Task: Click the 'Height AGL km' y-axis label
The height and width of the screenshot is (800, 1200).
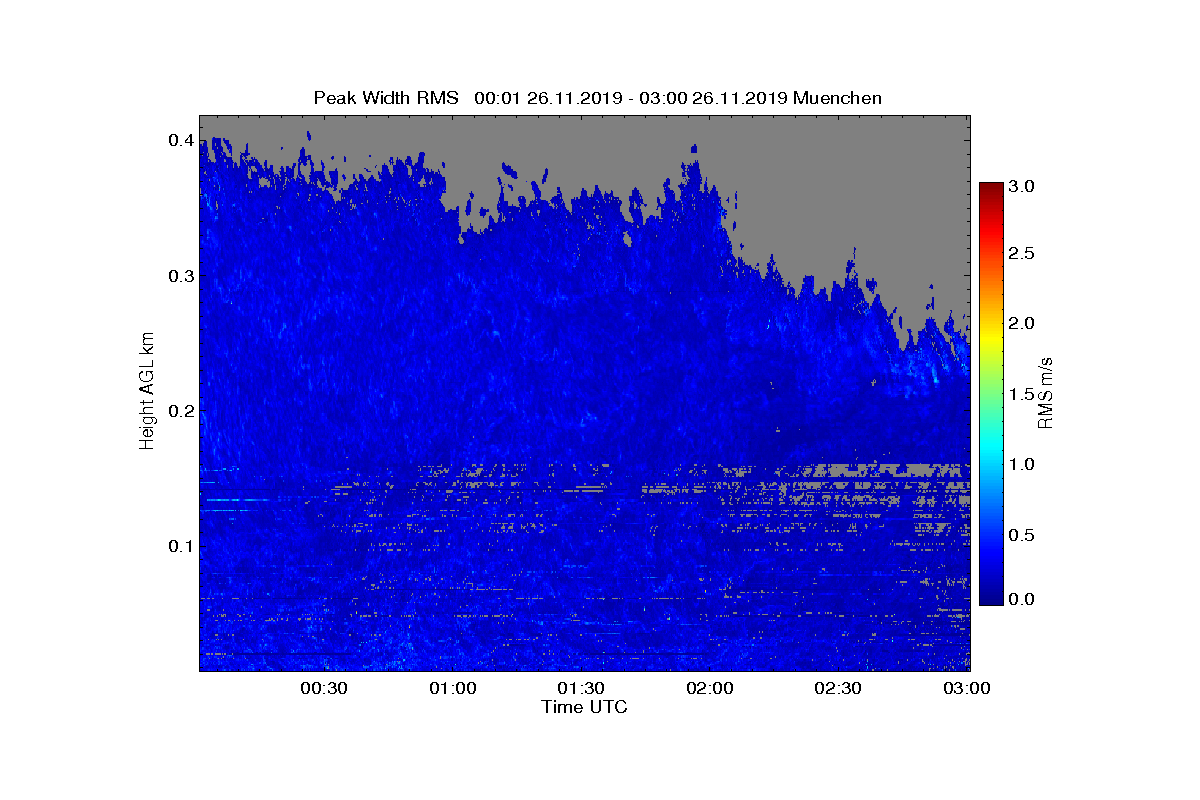Action: (x=147, y=391)
